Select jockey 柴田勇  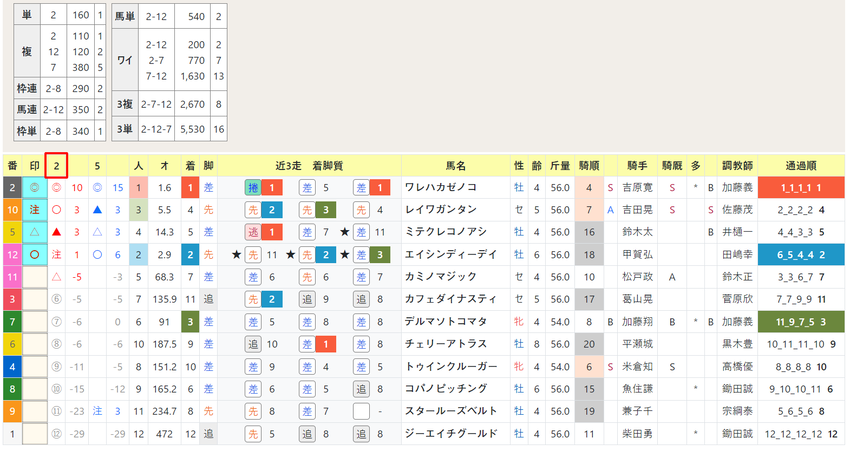point(638,434)
